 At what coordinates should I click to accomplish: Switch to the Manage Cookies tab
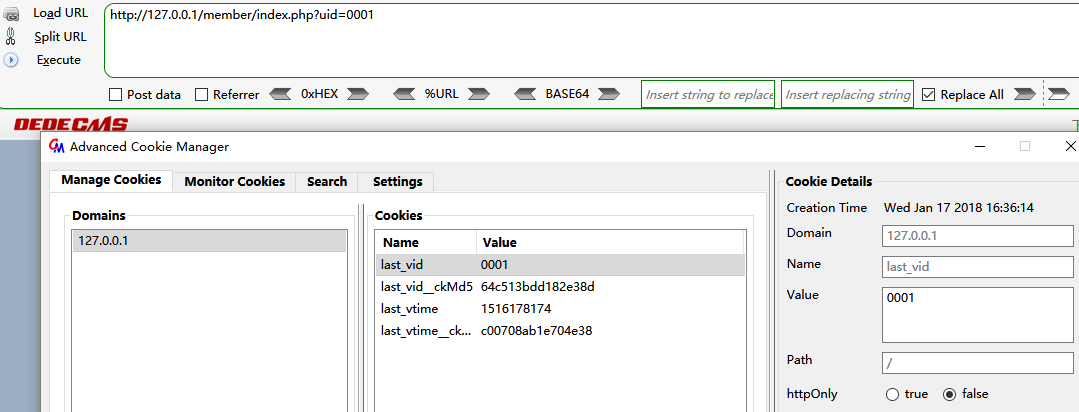pyautogui.click(x=111, y=180)
